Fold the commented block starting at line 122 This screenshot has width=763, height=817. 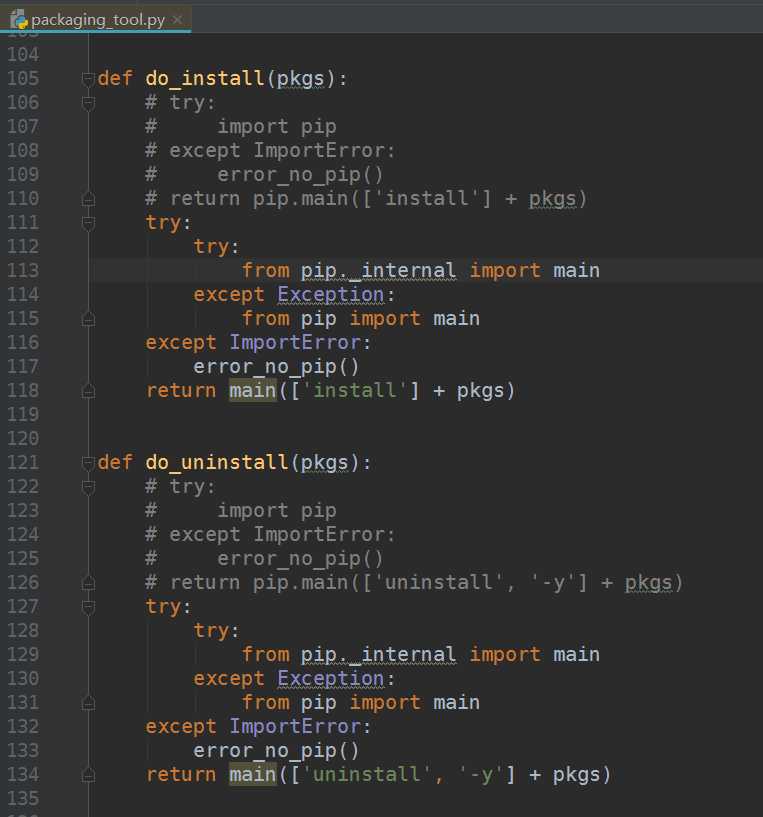(x=88, y=487)
